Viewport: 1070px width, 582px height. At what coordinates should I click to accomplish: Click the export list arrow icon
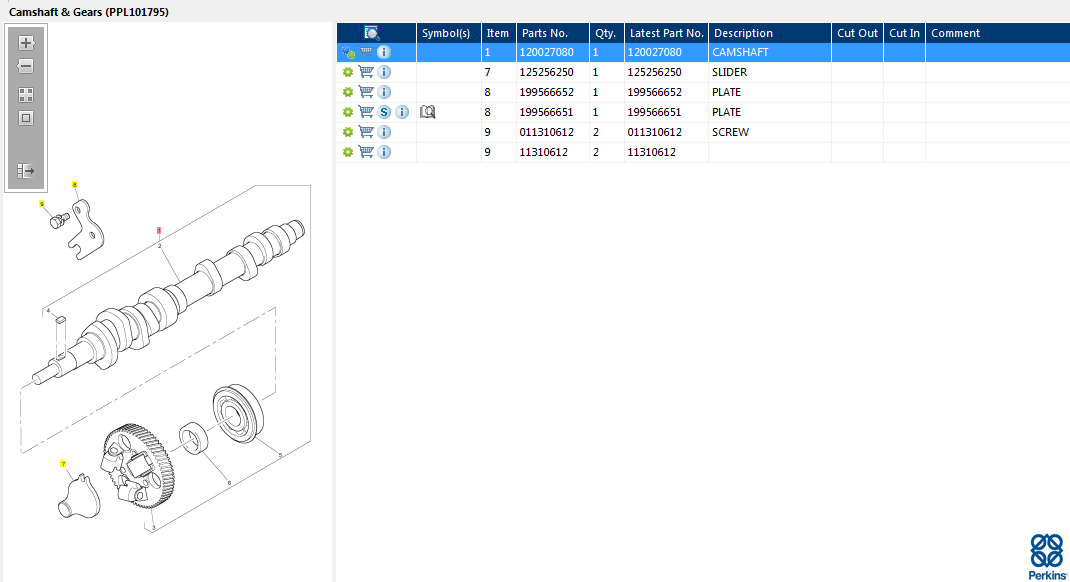(26, 171)
